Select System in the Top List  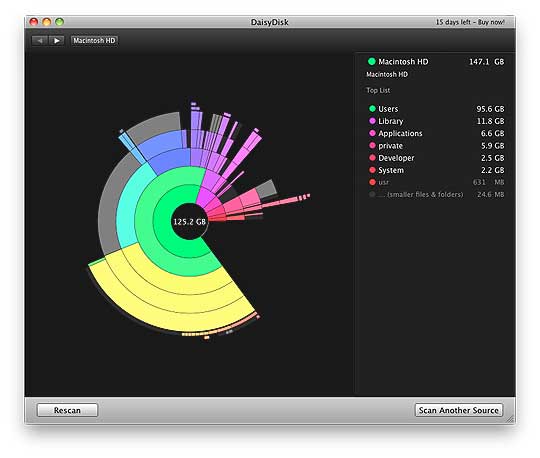click(x=436, y=170)
